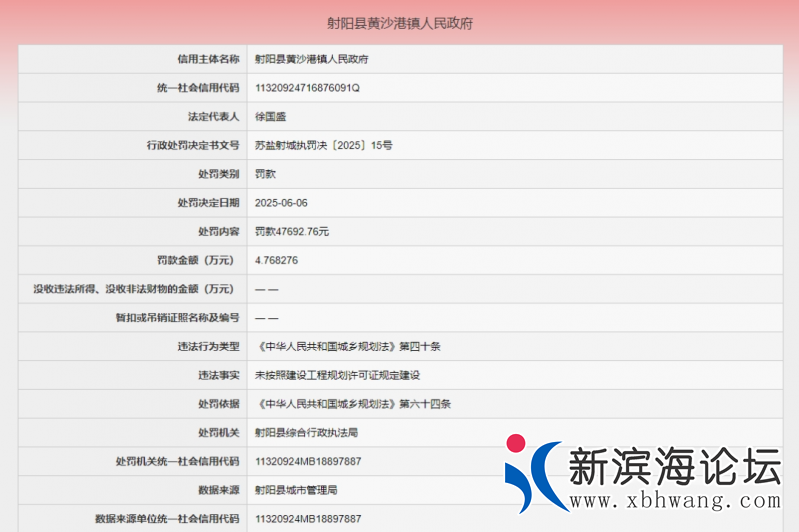Select the decision date 2025-06-06

point(282,203)
